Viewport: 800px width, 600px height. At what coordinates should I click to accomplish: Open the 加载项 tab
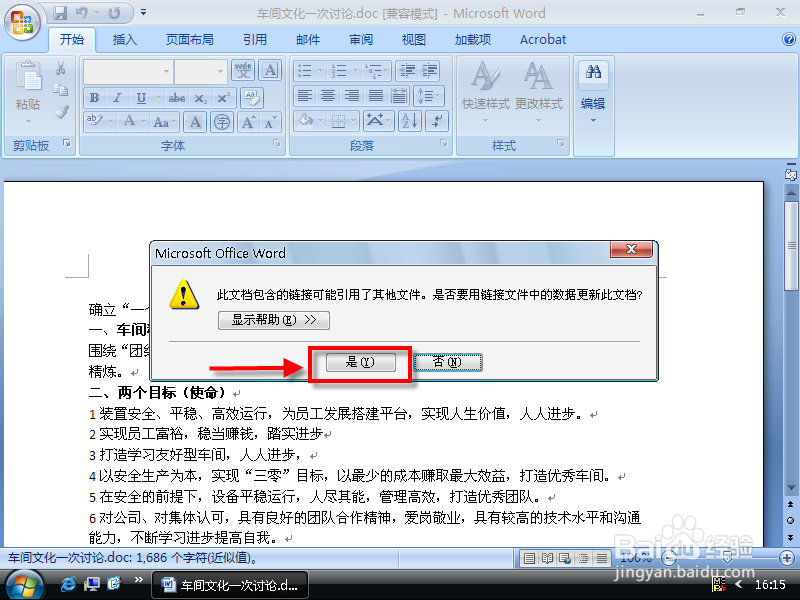click(x=473, y=39)
